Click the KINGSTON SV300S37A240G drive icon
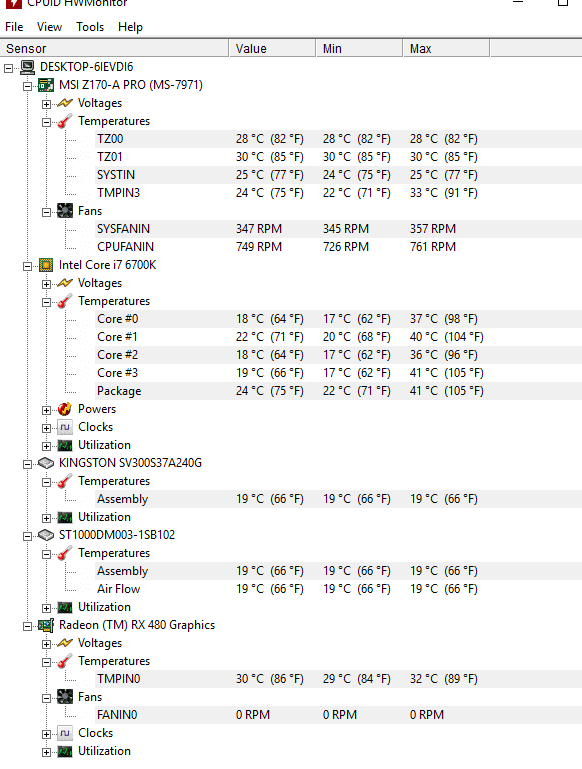 pos(46,463)
